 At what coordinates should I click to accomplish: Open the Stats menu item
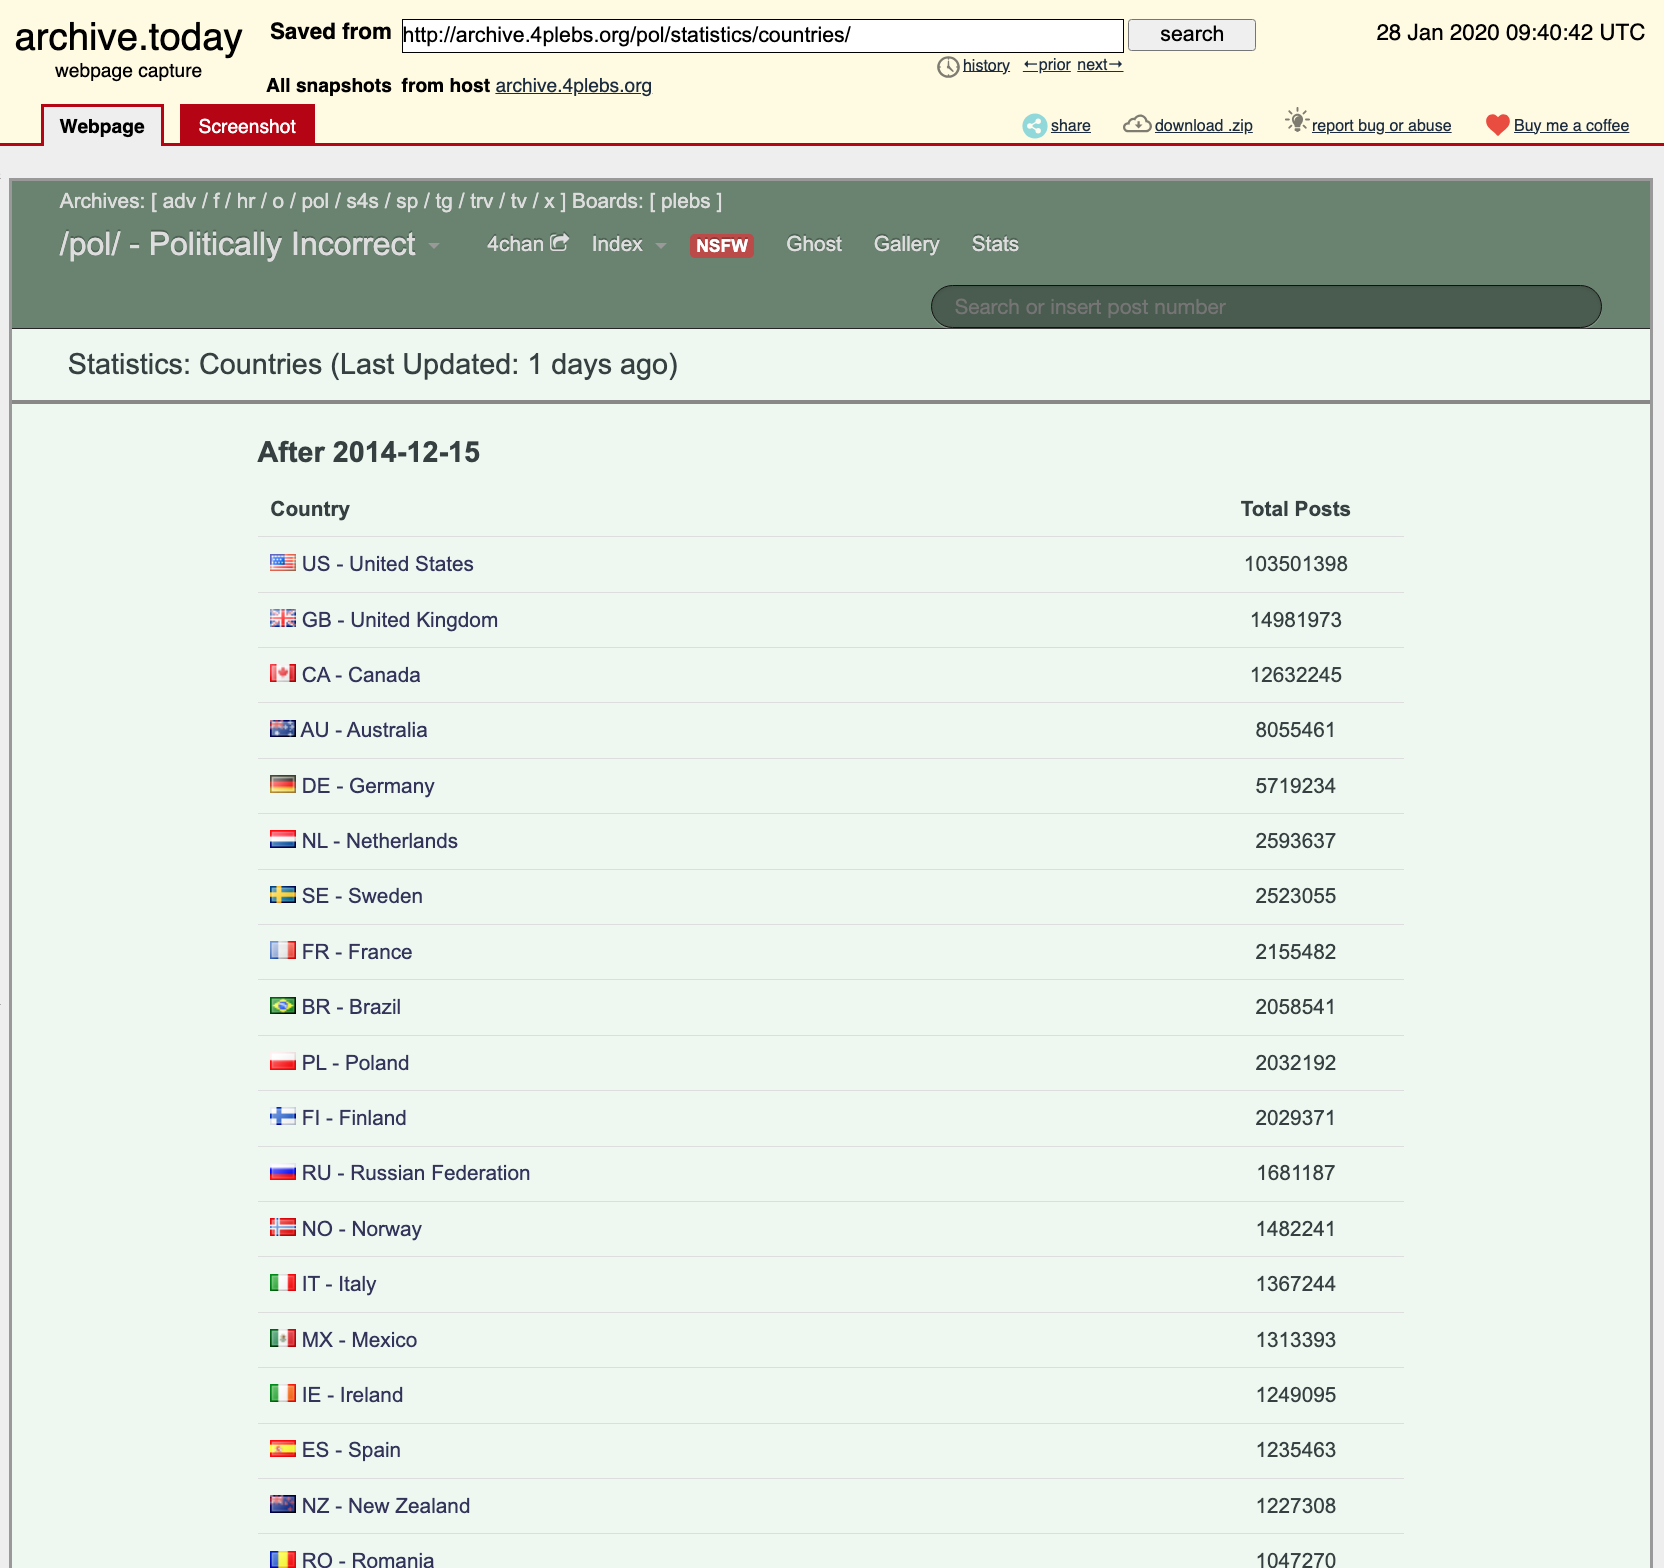coord(995,244)
